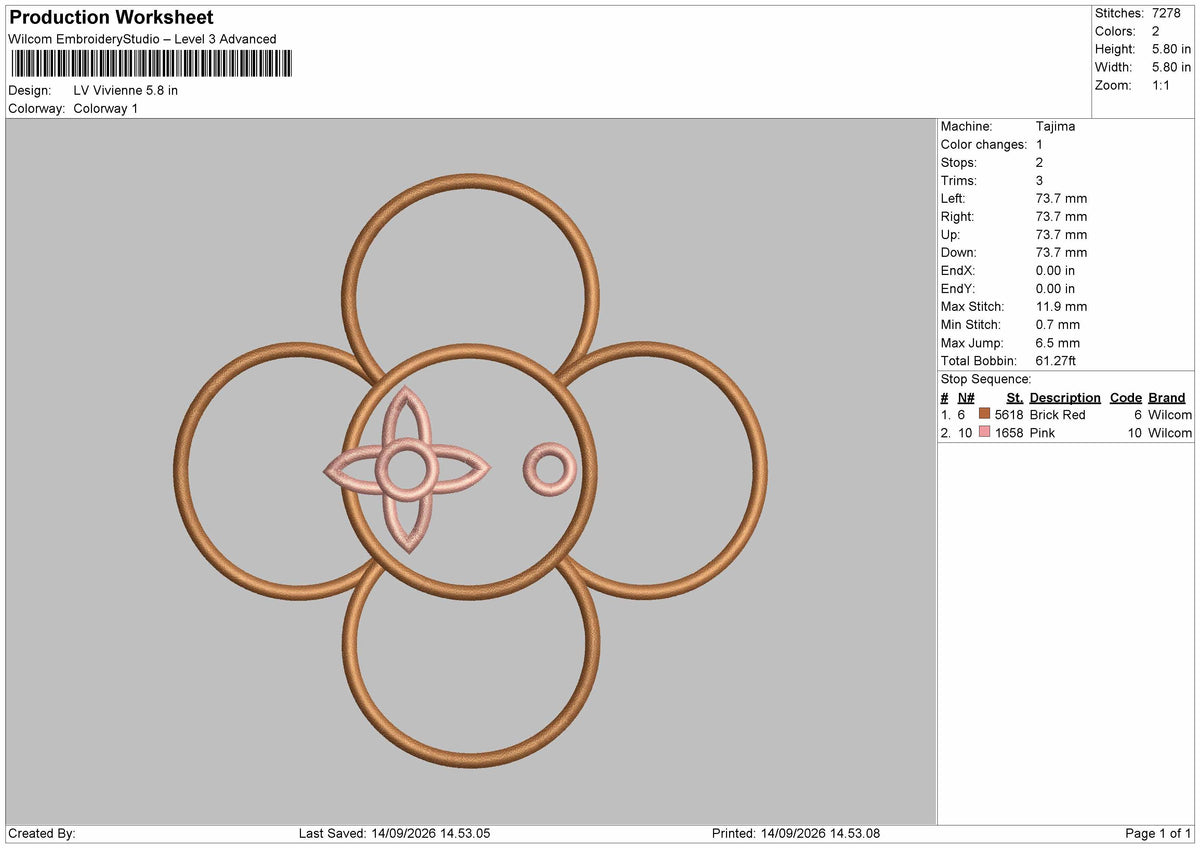
Task: Click the Total Bobbin value '61.27ft'
Action: point(1057,360)
